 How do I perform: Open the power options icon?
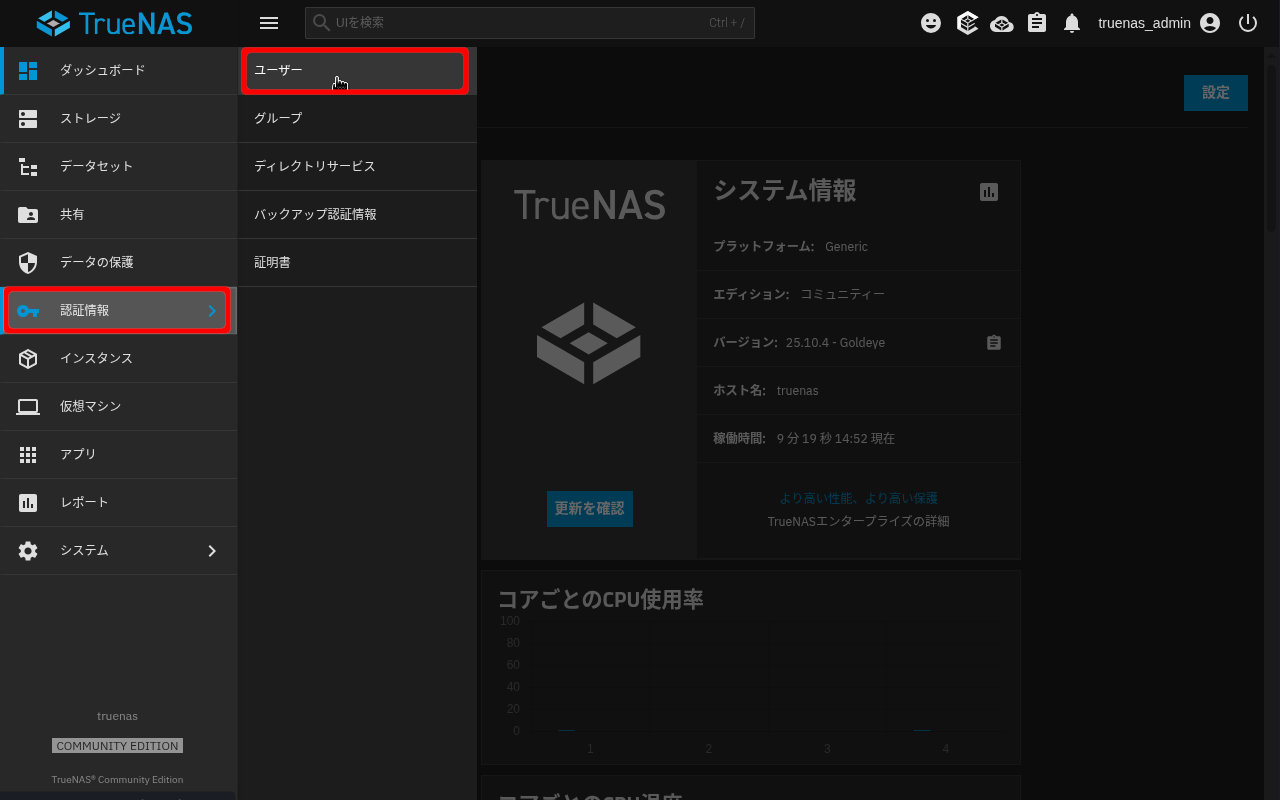pyautogui.click(x=1248, y=23)
